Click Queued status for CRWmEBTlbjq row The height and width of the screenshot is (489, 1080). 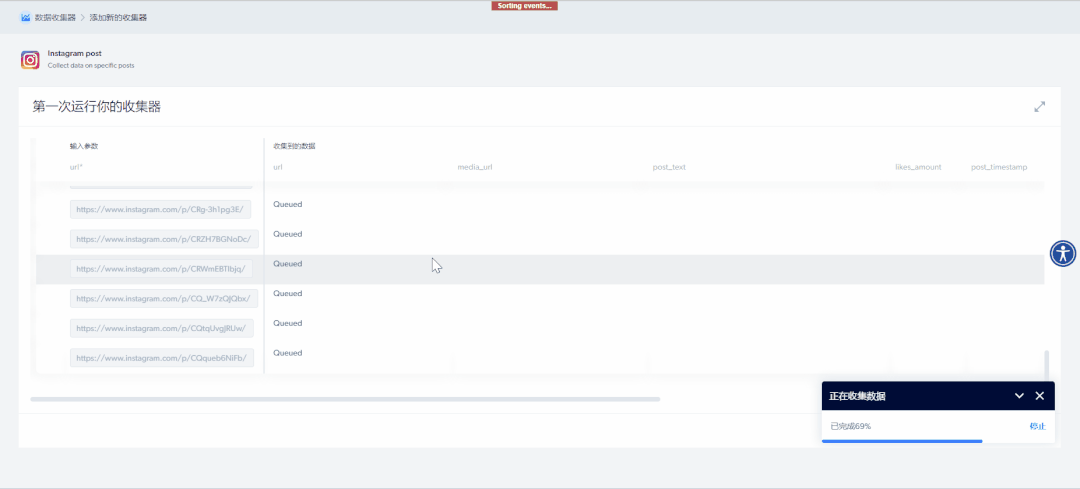(x=288, y=264)
